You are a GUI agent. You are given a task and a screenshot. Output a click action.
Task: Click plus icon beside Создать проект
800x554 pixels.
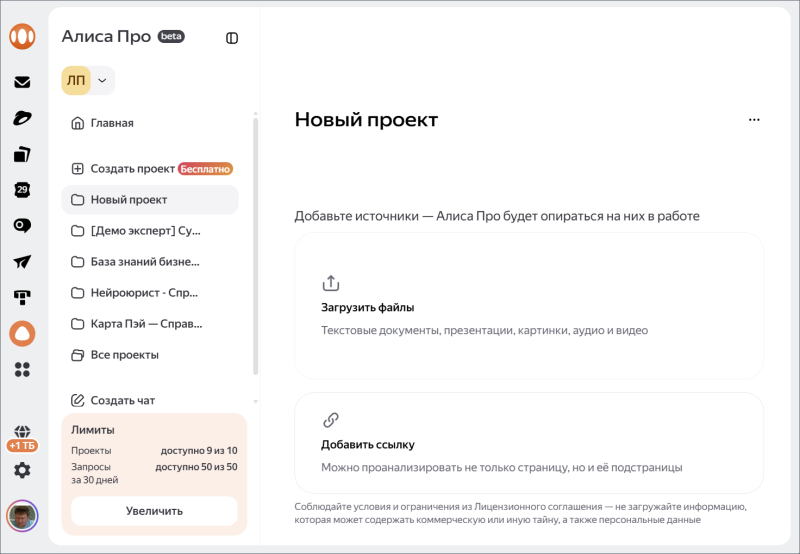[x=77, y=169]
